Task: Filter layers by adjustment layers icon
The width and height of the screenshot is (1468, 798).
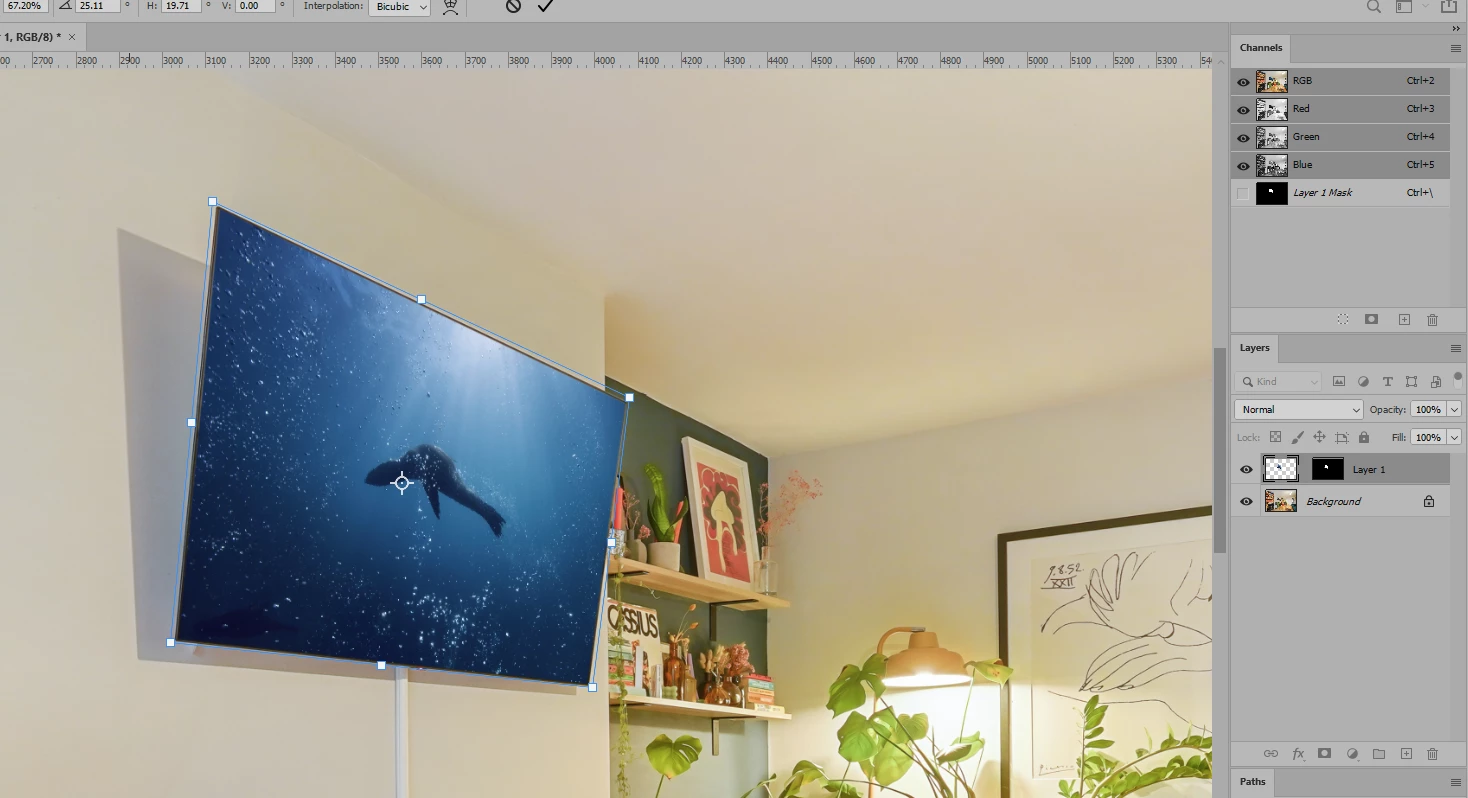Action: [x=1363, y=382]
